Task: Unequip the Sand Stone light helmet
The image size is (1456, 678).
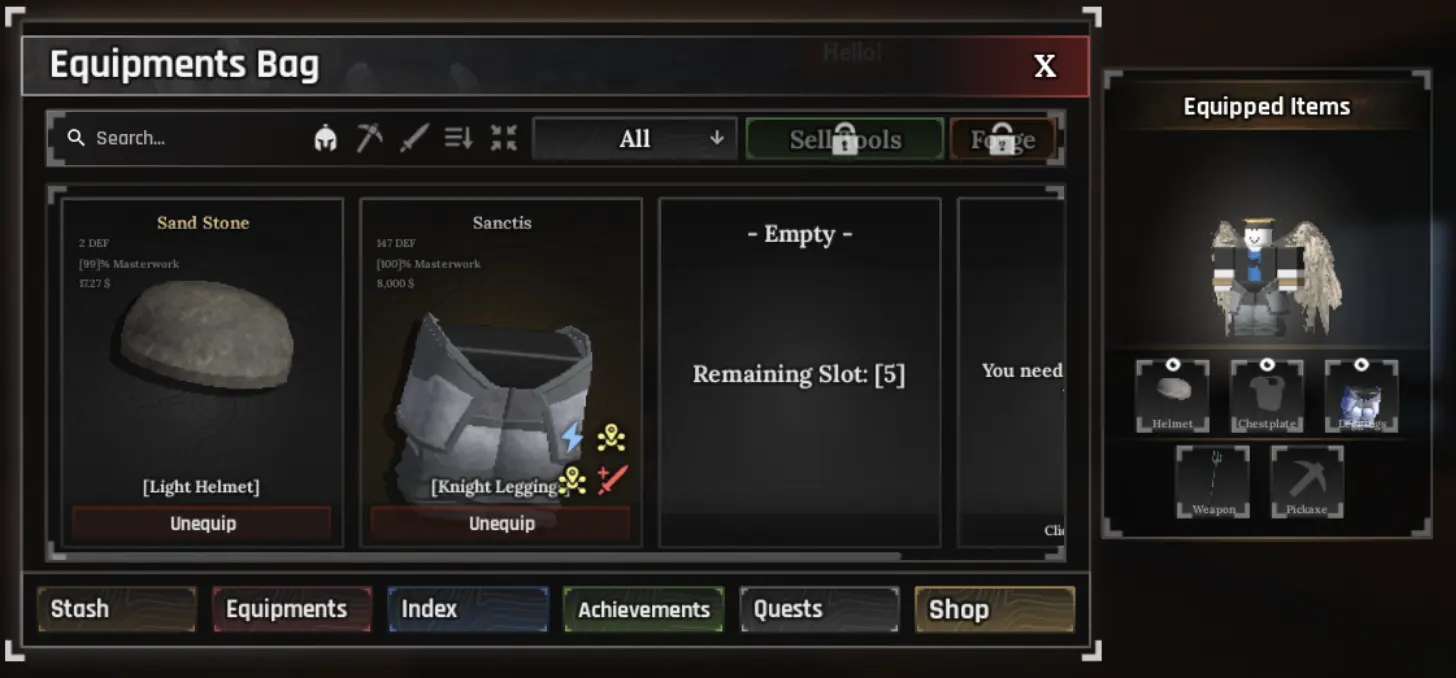Action: 202,524
